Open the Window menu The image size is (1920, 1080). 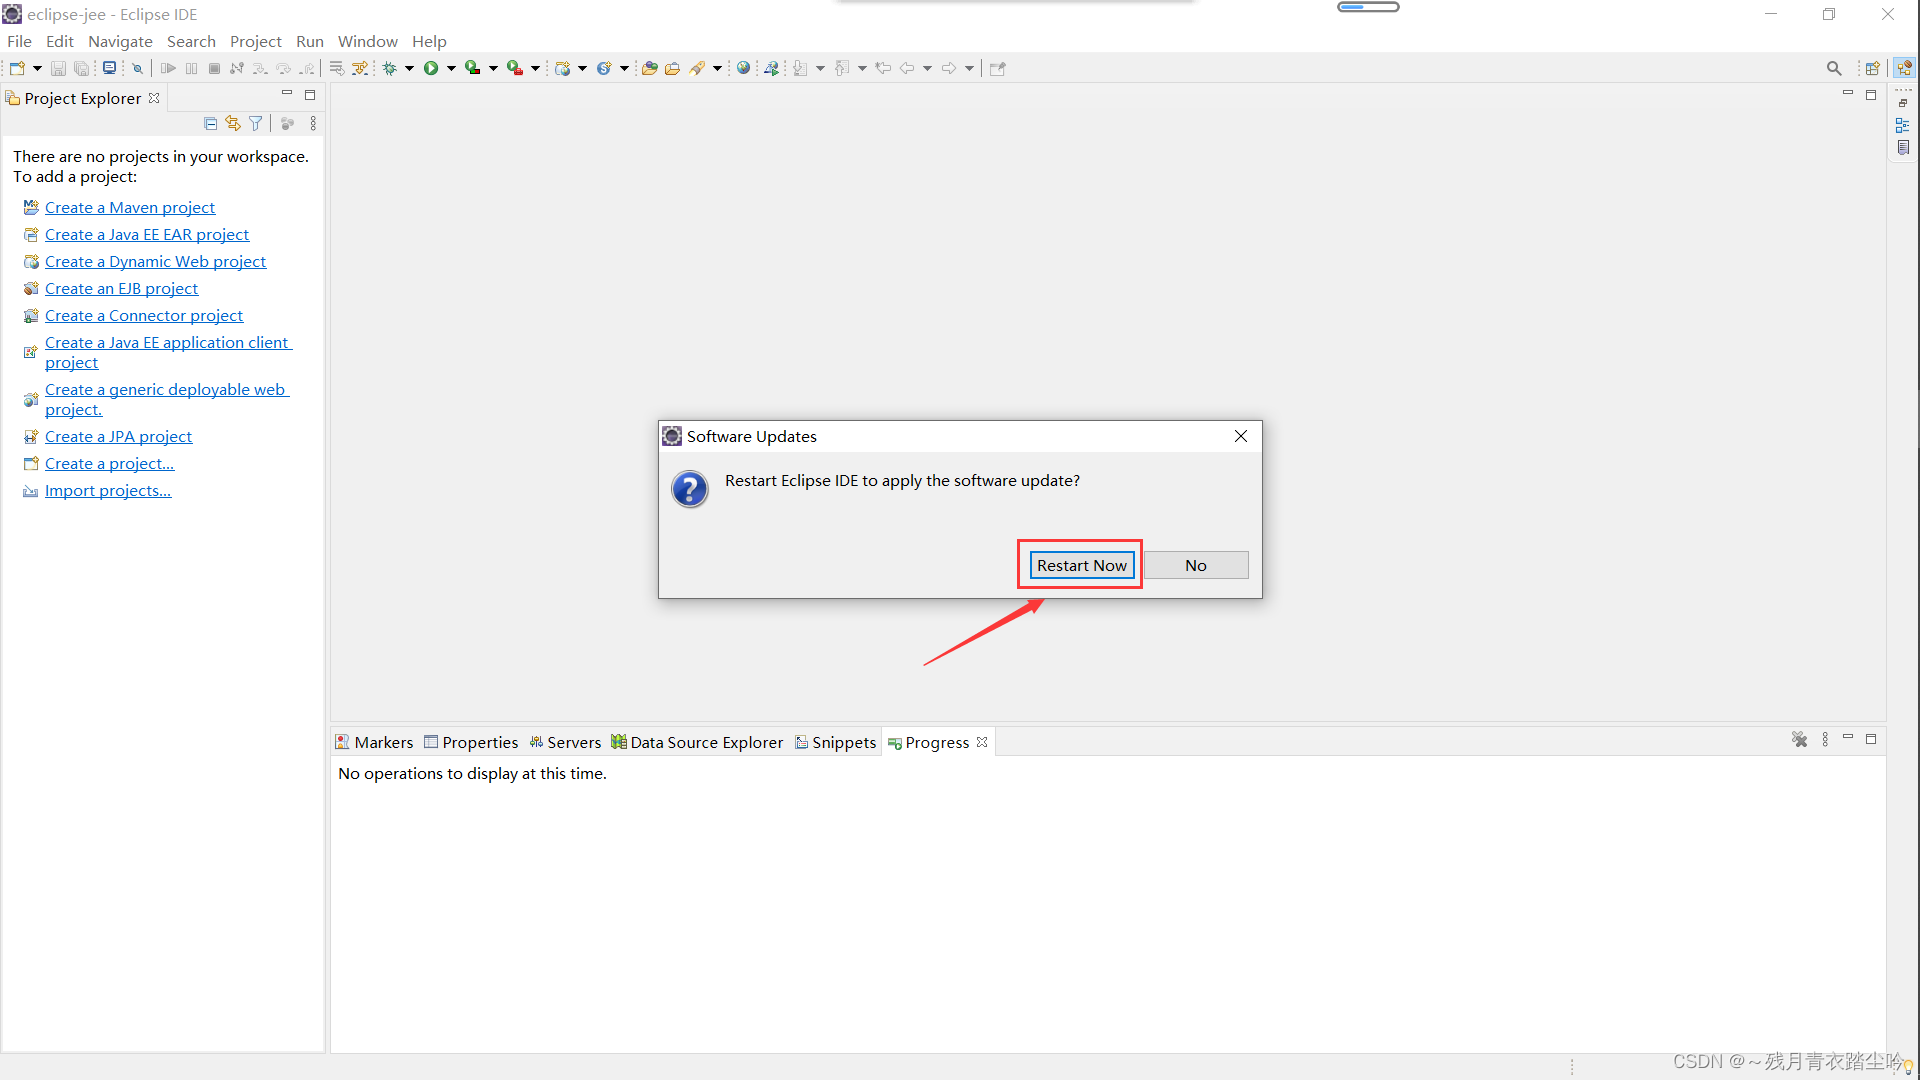click(x=367, y=41)
